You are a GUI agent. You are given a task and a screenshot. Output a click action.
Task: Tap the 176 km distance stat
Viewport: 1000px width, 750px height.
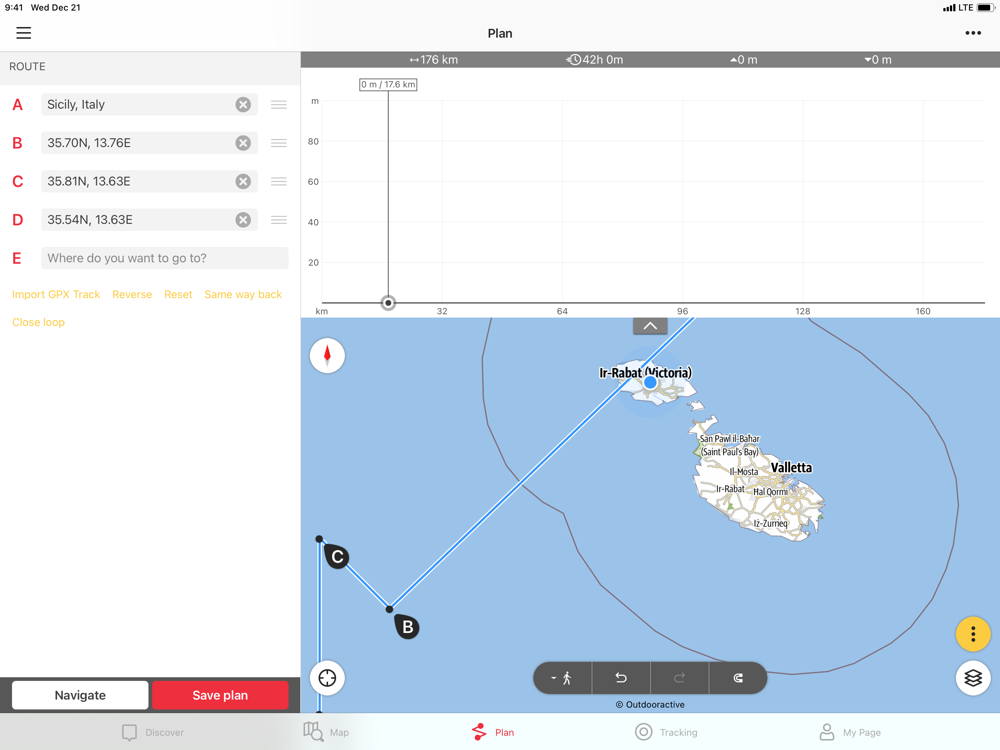(x=434, y=60)
